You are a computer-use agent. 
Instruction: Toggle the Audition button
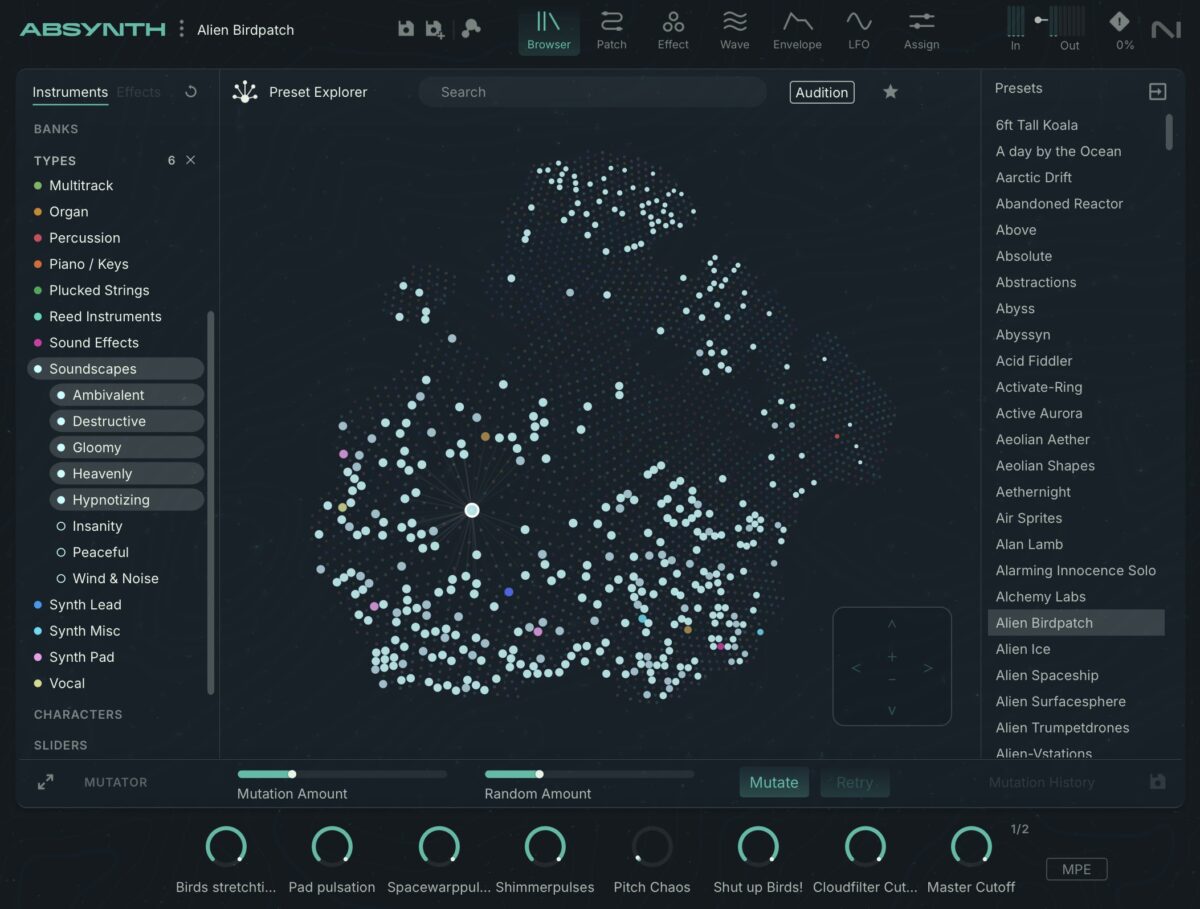[821, 92]
